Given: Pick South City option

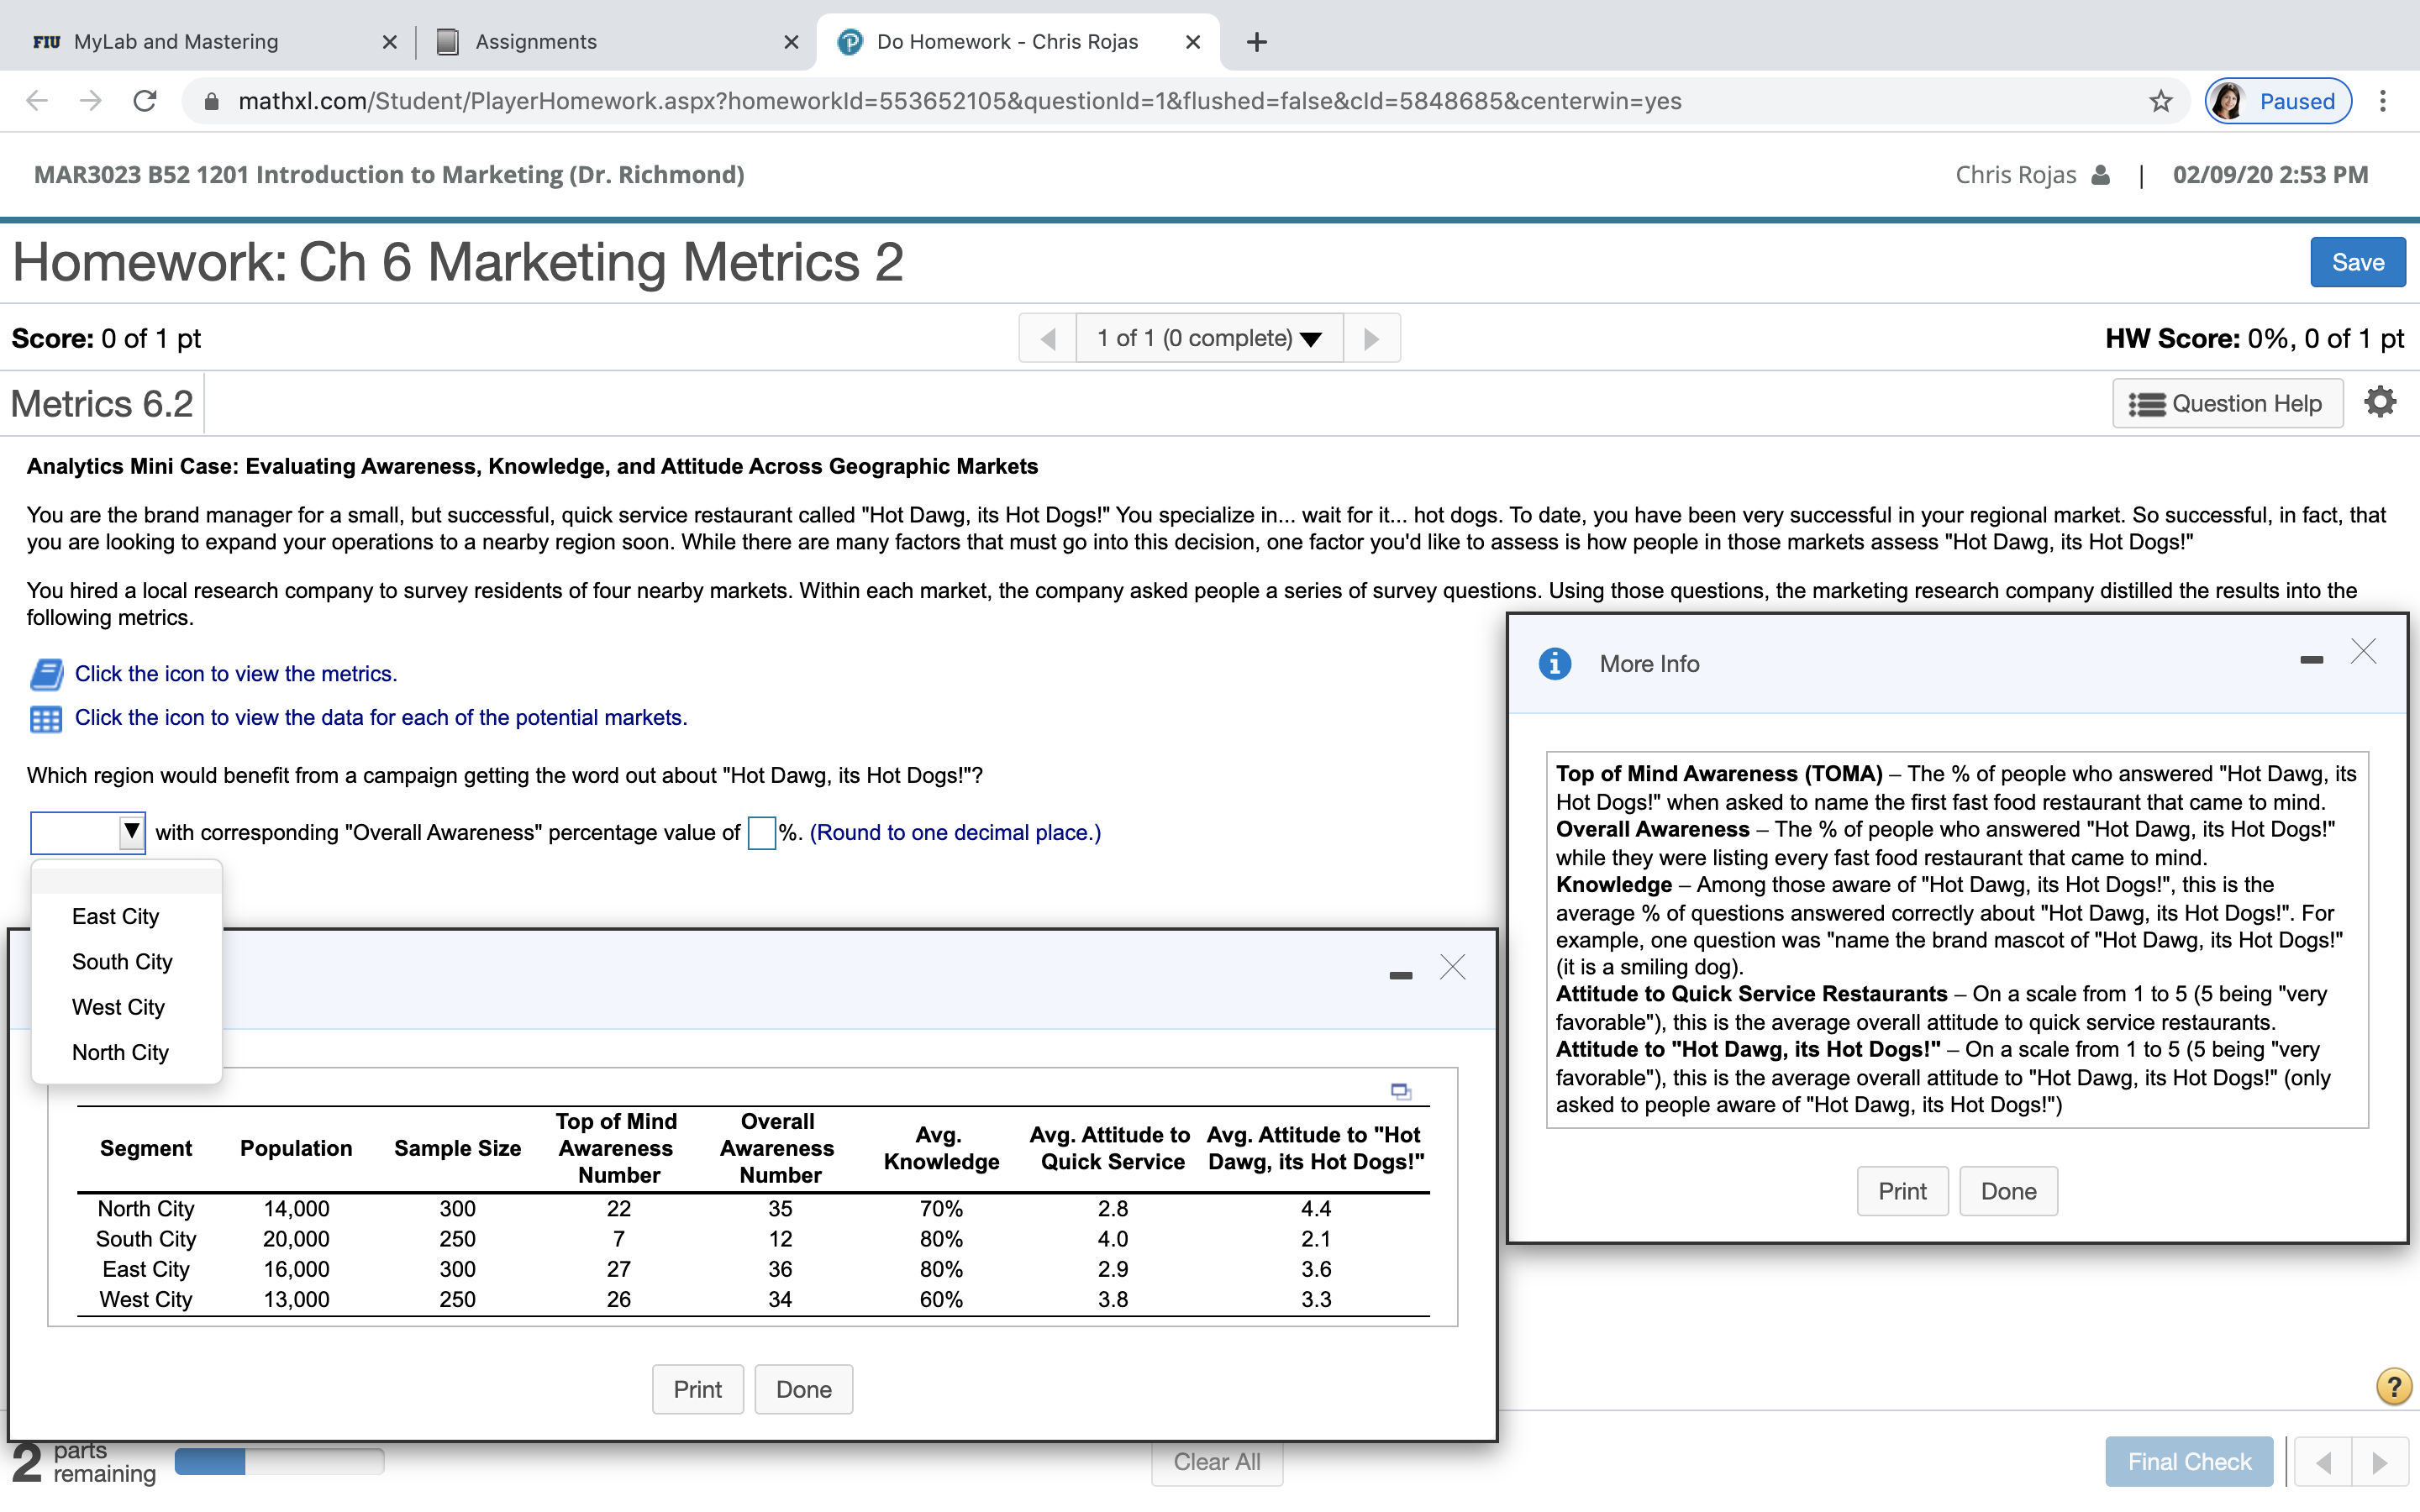Looking at the screenshot, I should (x=122, y=962).
